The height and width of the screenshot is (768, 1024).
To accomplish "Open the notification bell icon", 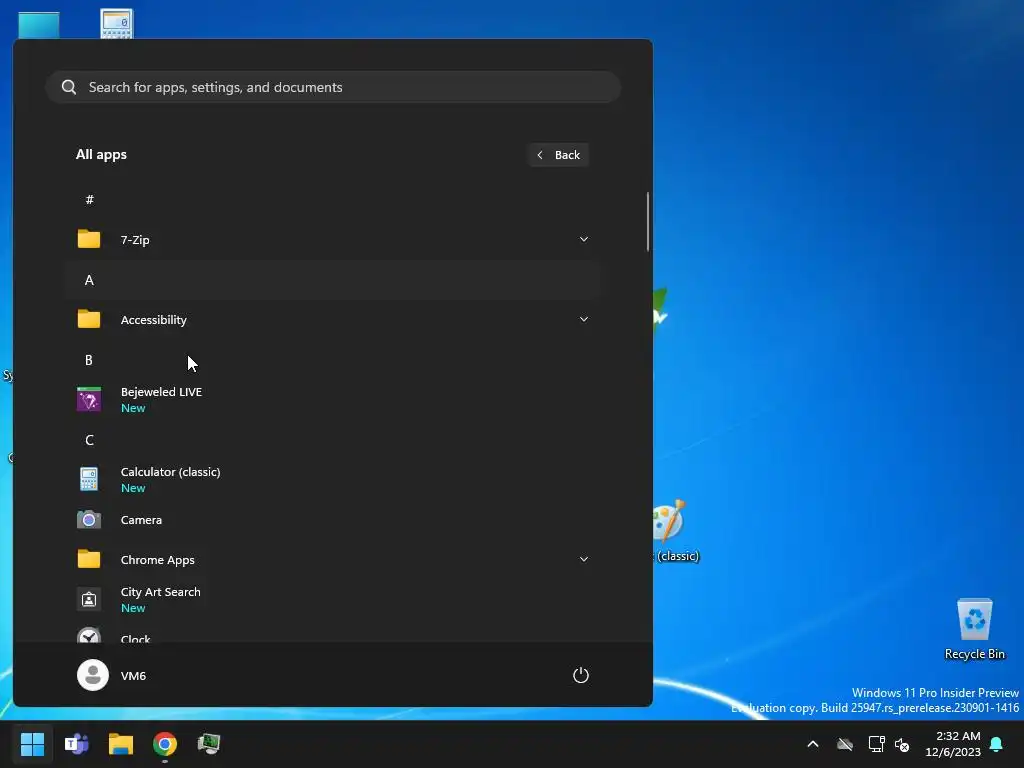I will (997, 744).
